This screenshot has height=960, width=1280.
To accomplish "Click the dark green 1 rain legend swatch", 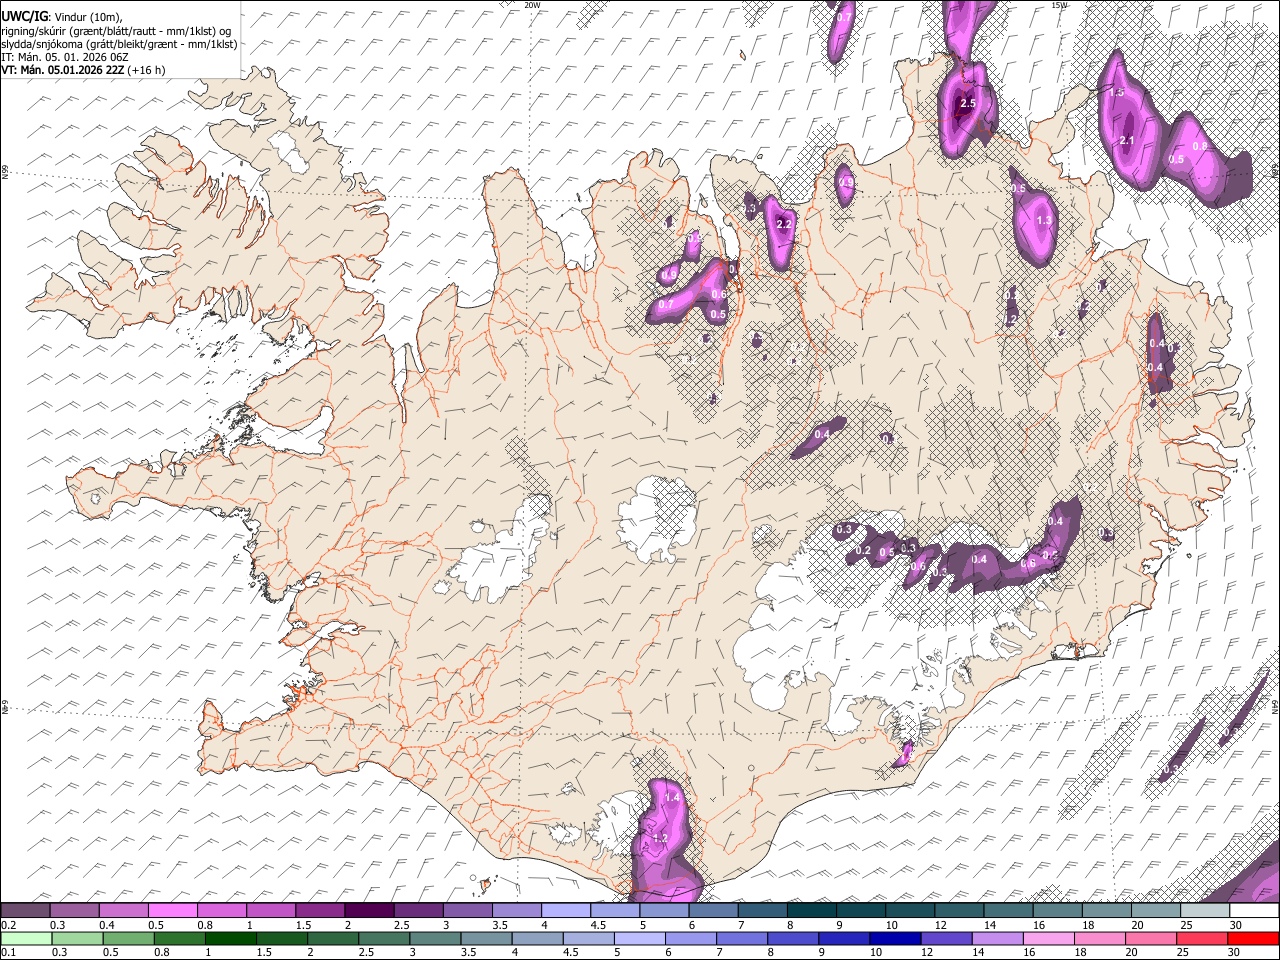I will tap(230, 938).
